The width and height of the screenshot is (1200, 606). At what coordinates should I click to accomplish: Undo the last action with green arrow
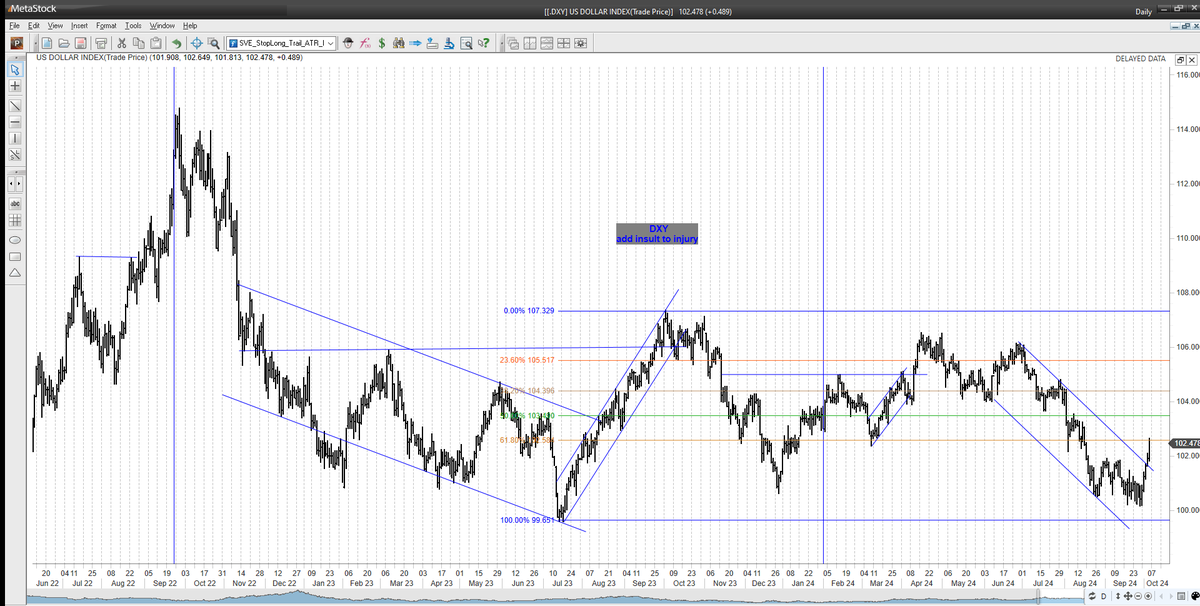[x=176, y=43]
